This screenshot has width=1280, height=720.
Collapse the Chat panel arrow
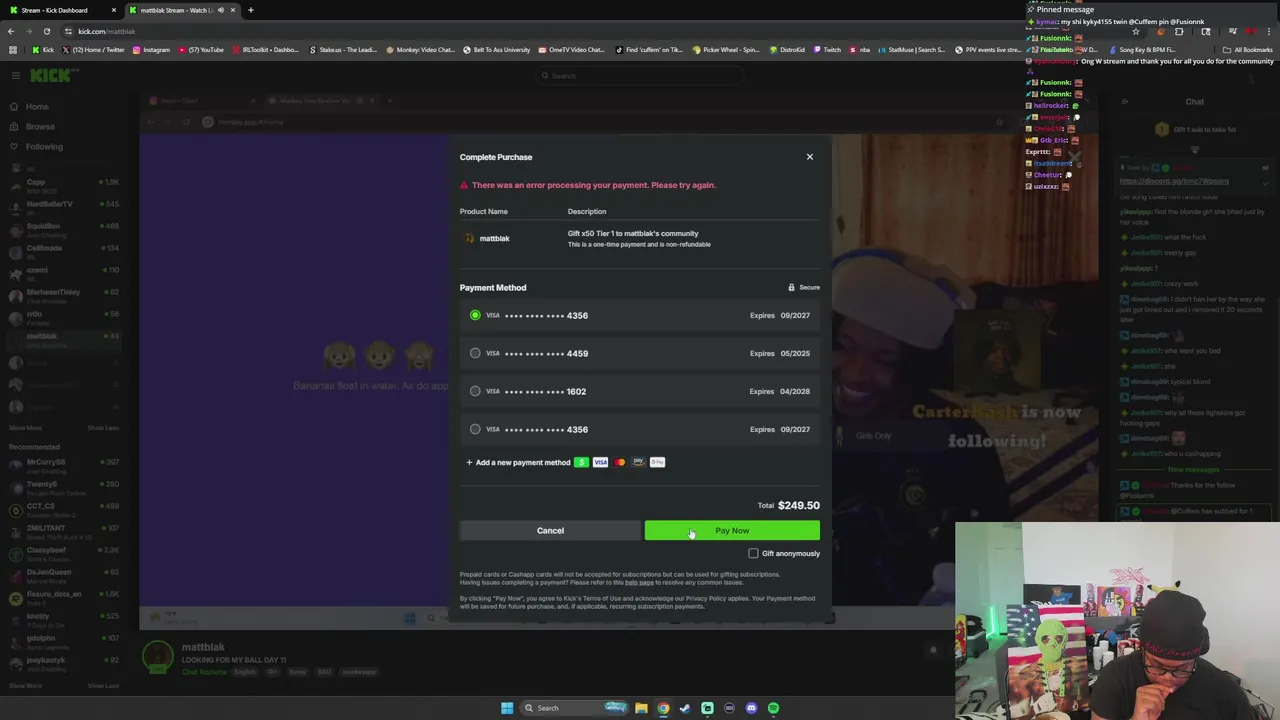pos(1124,102)
